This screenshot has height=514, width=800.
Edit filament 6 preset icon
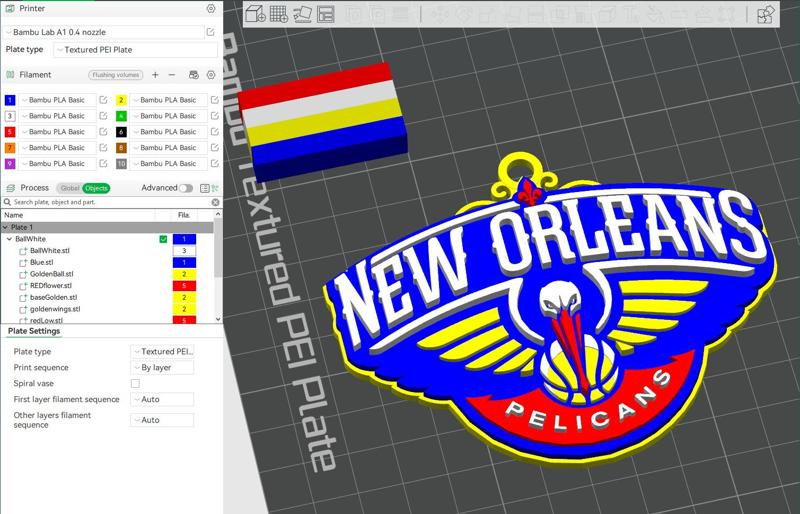(x=215, y=132)
